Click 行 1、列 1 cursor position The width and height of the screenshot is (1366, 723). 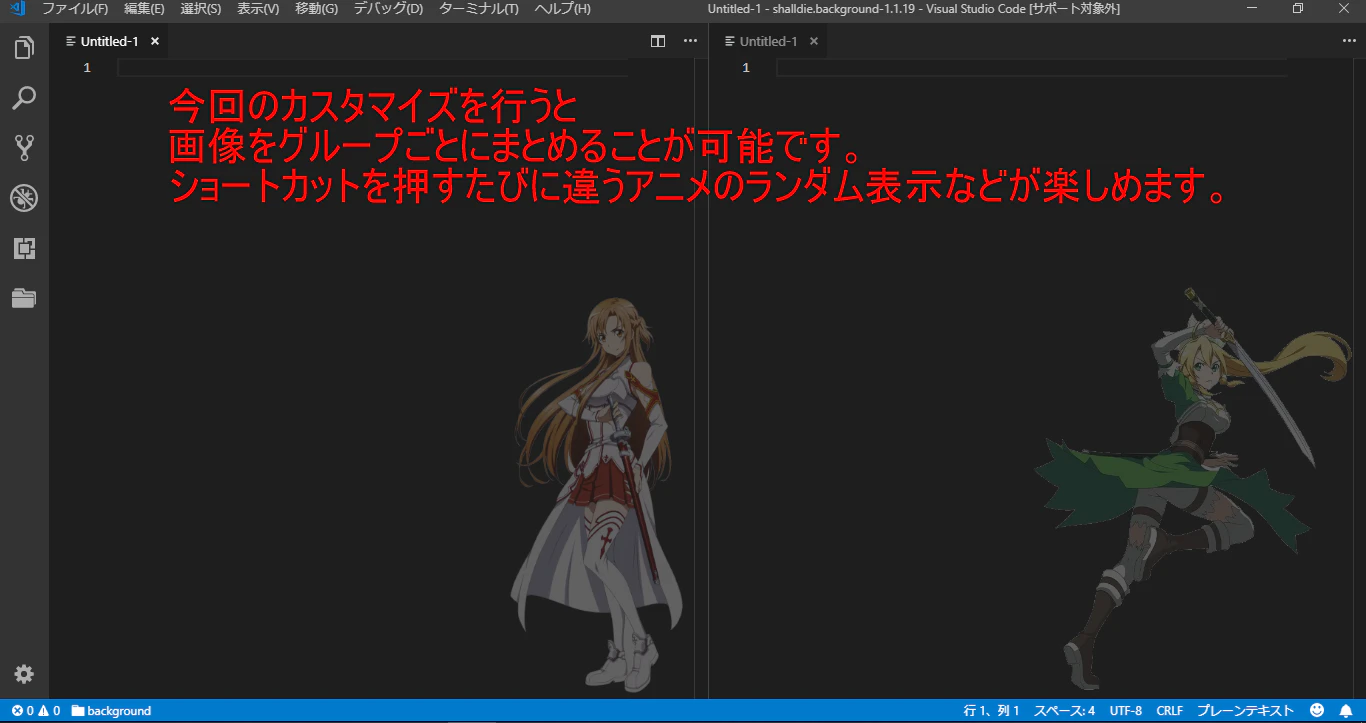[x=991, y=711]
